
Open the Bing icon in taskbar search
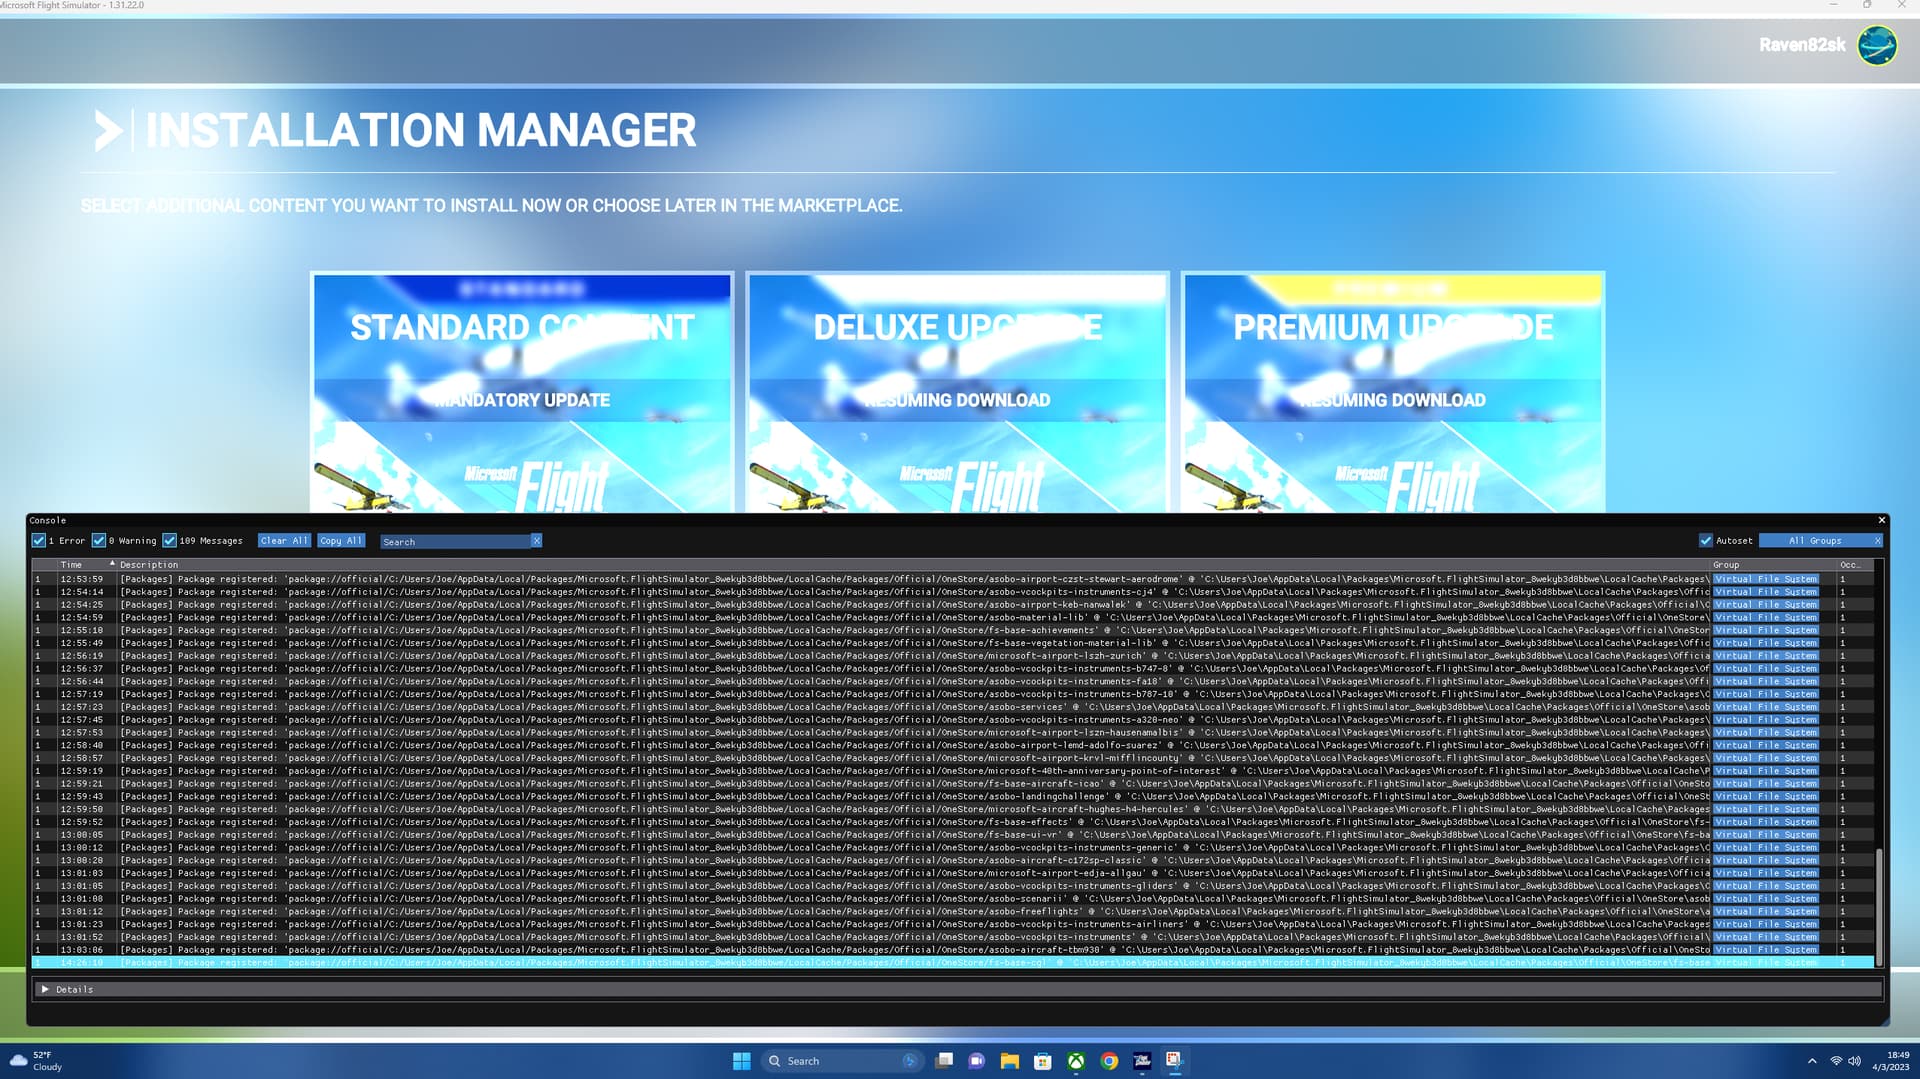pos(909,1061)
